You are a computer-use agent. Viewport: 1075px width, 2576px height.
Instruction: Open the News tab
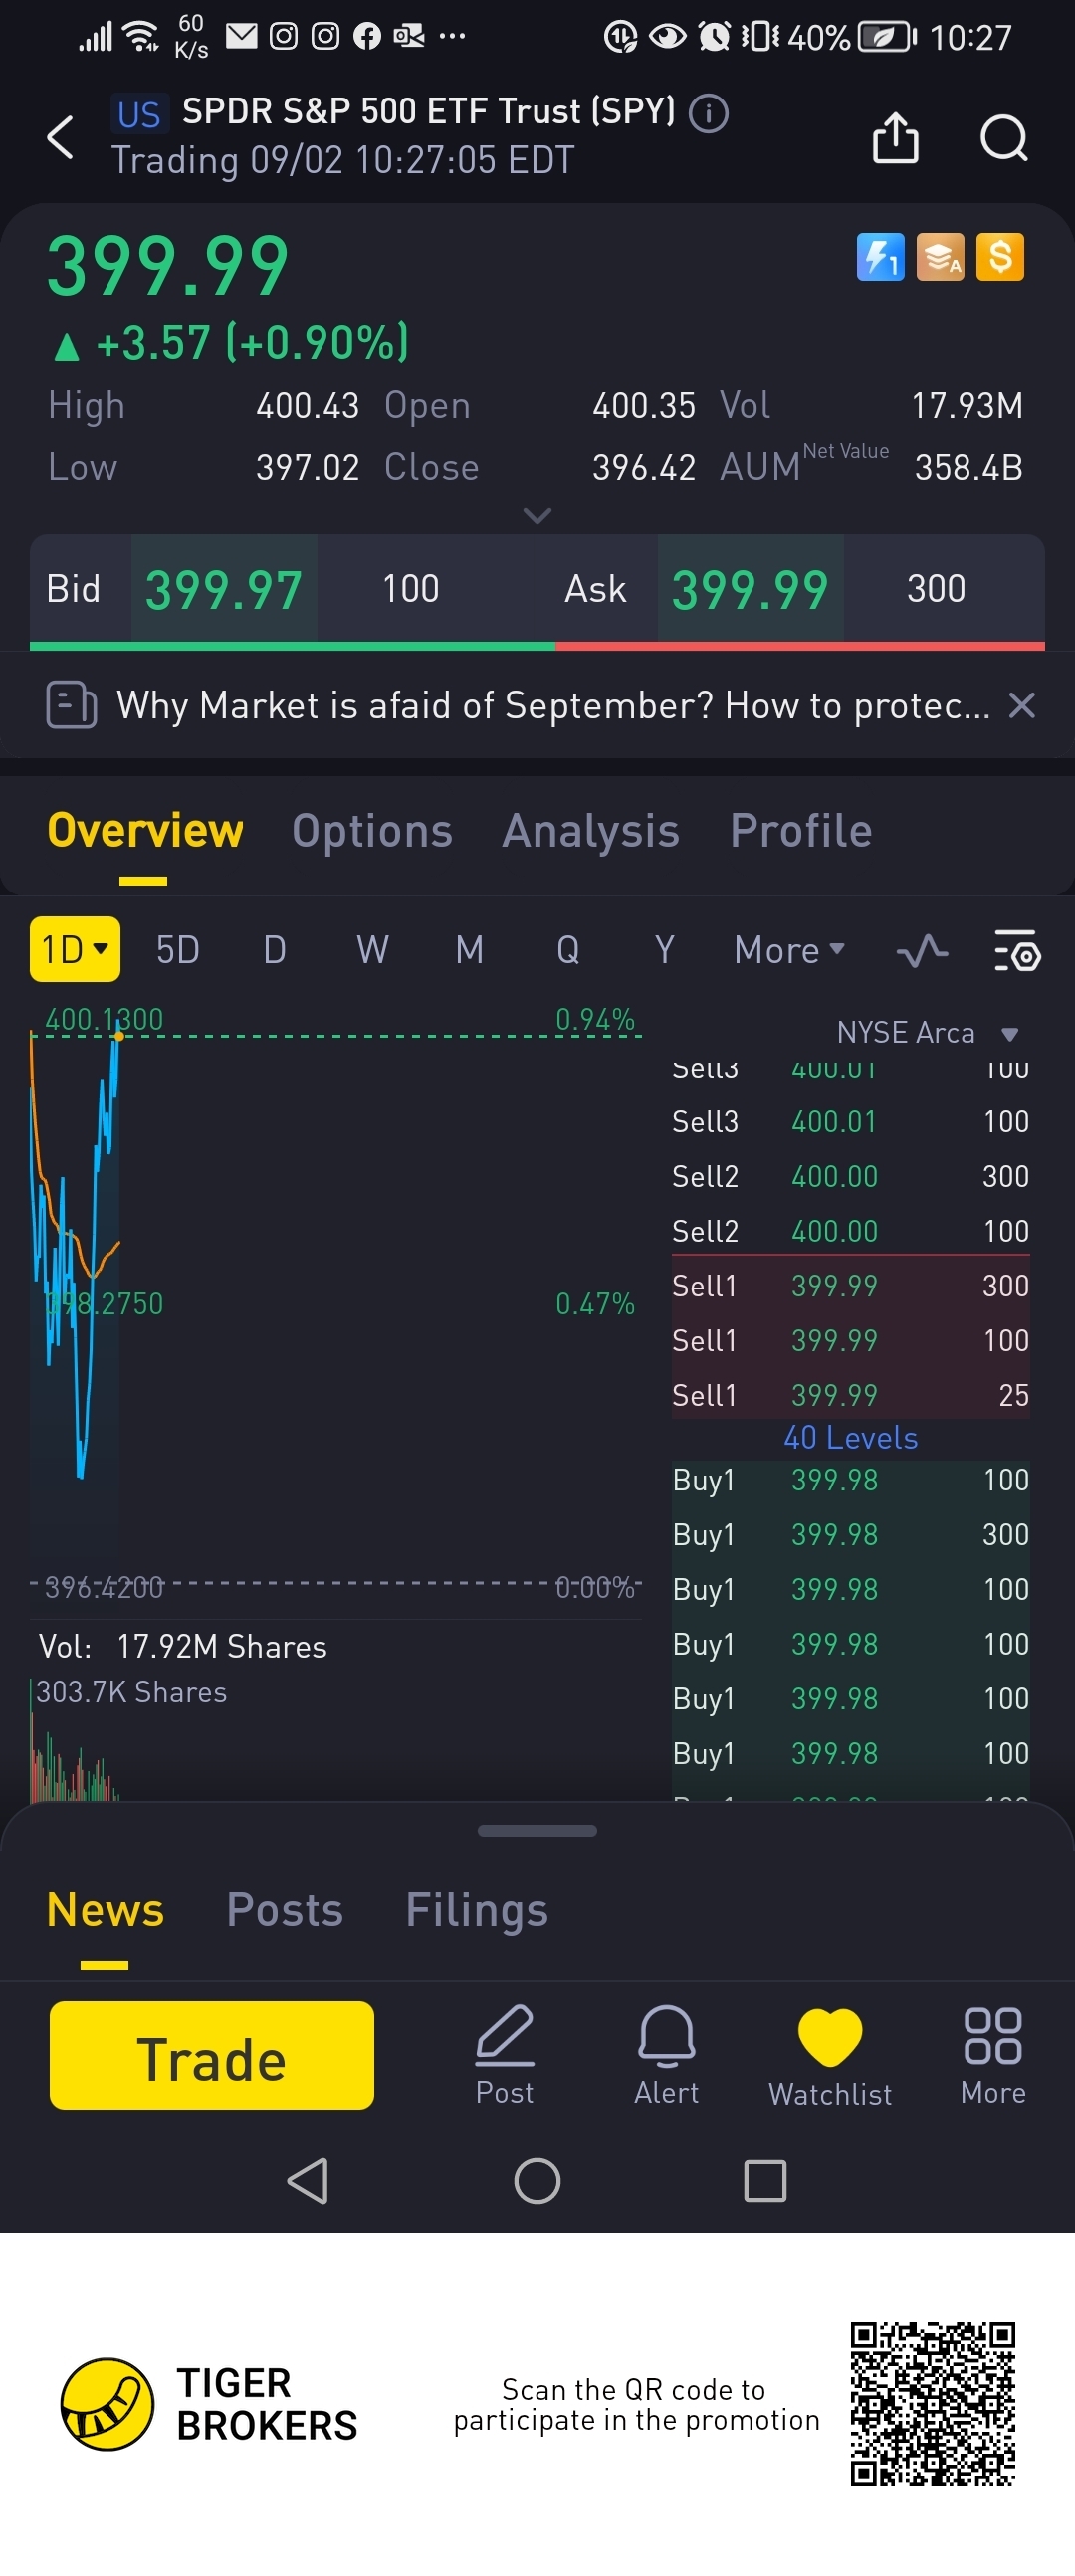pyautogui.click(x=105, y=1910)
